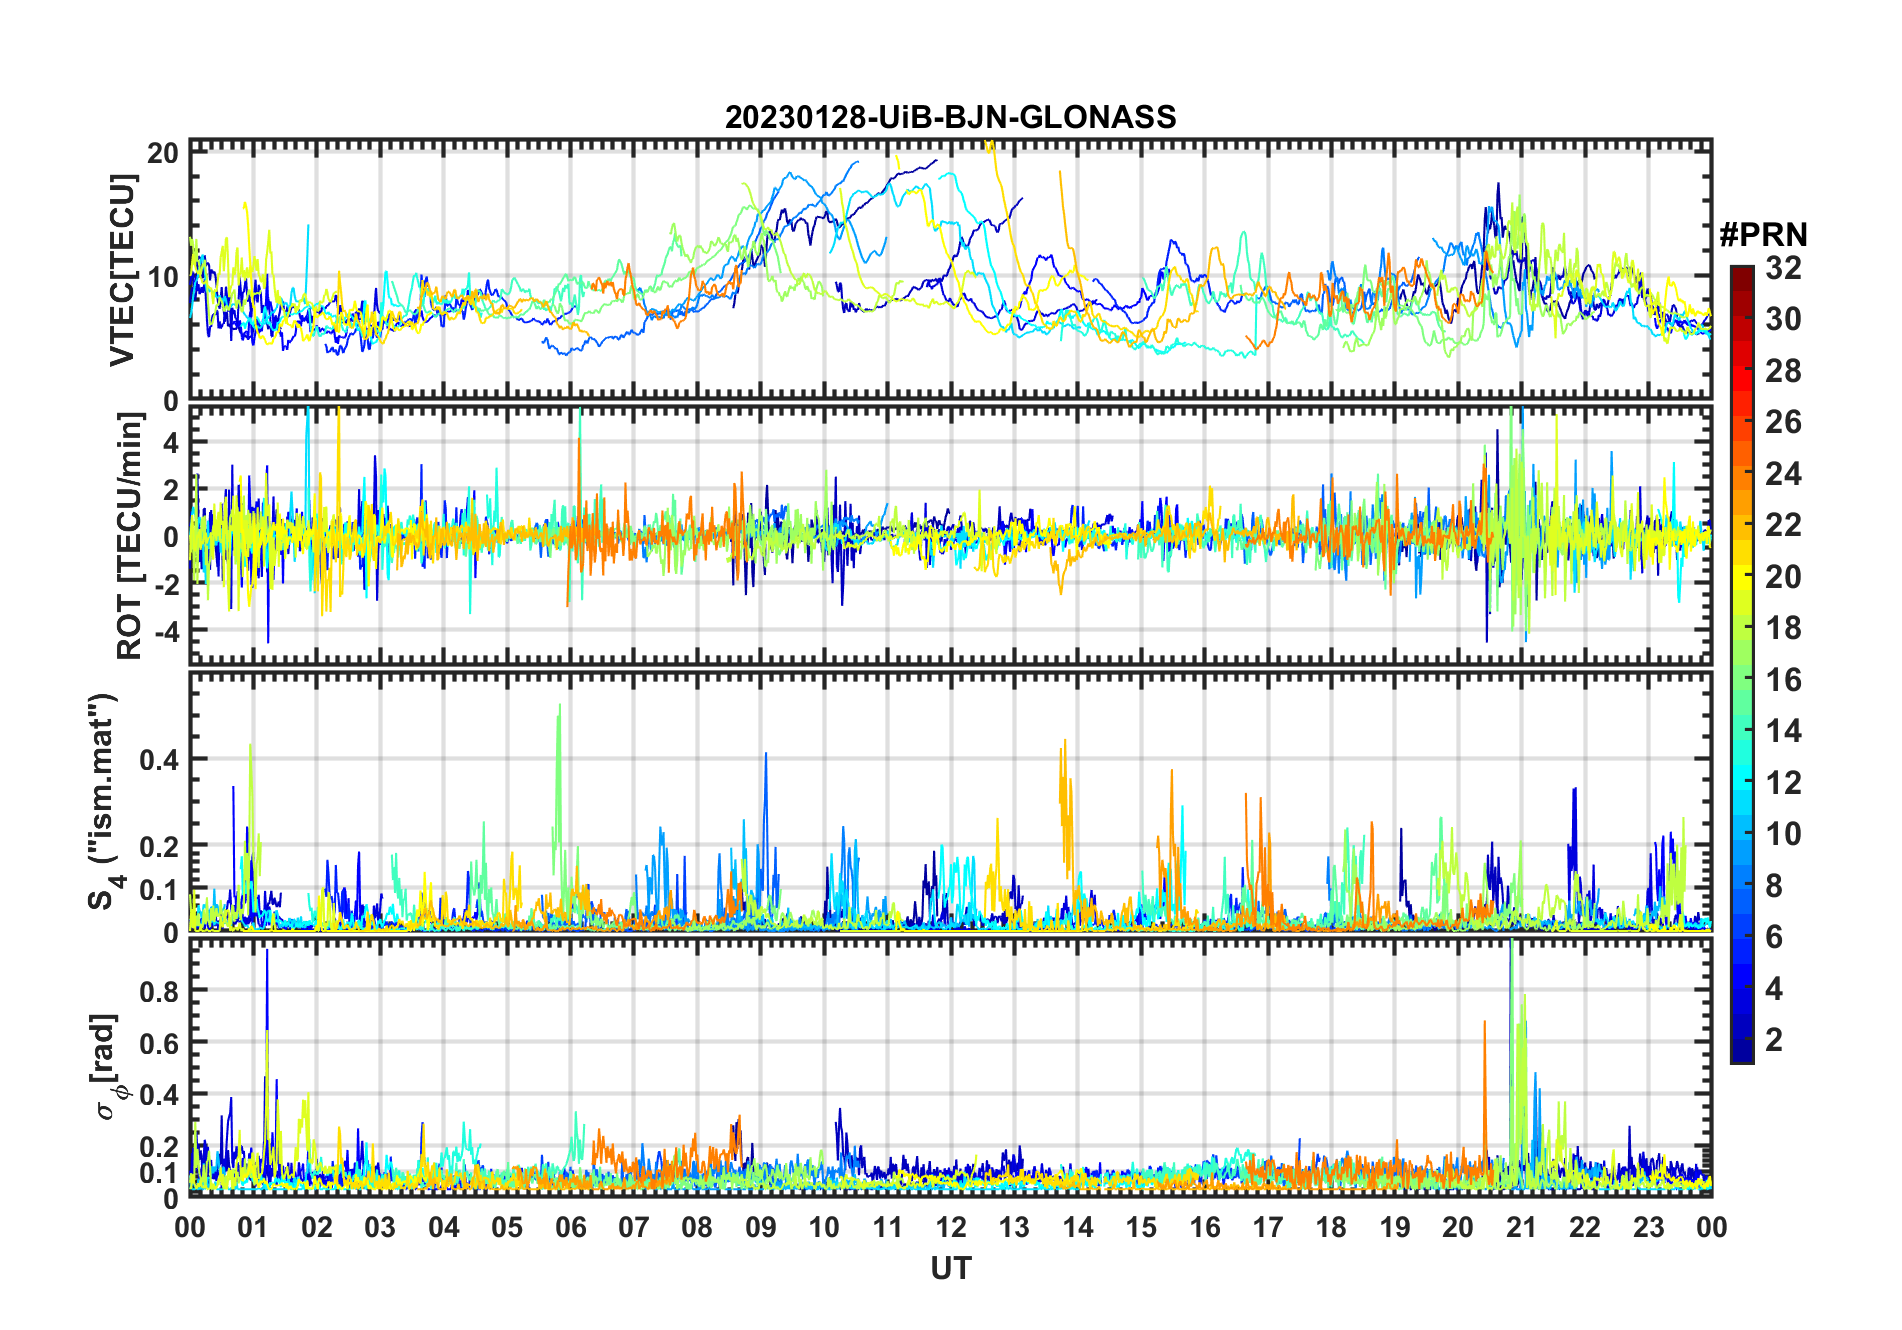Click colorbar tick label 26
Screen dimensions: 1902x1330
[x=1783, y=422]
